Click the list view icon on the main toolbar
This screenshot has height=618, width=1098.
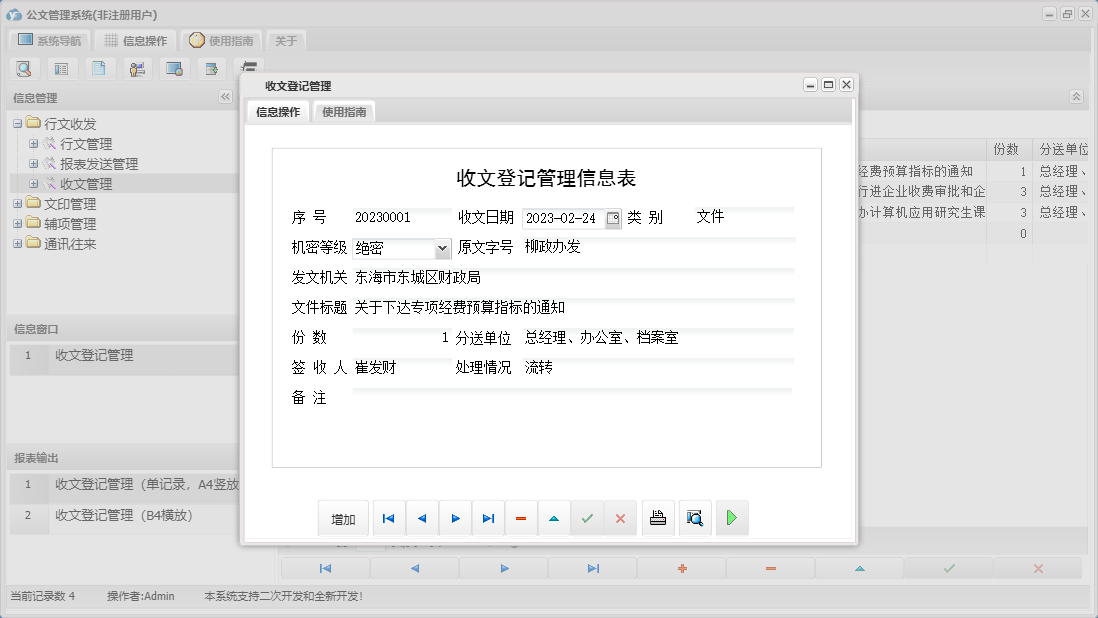[63, 68]
